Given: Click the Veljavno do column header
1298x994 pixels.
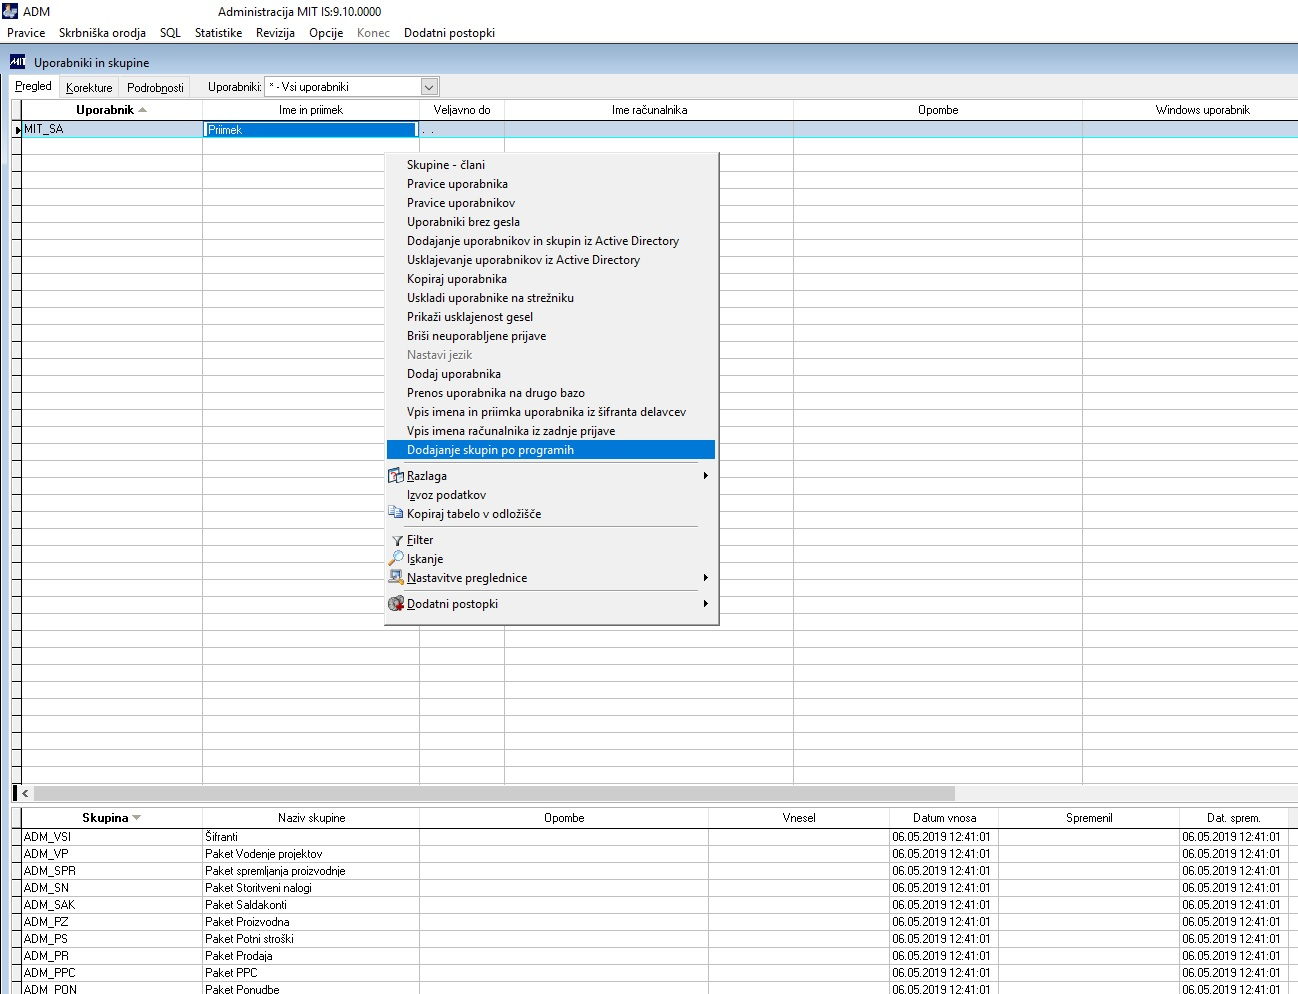Looking at the screenshot, I should [x=462, y=110].
